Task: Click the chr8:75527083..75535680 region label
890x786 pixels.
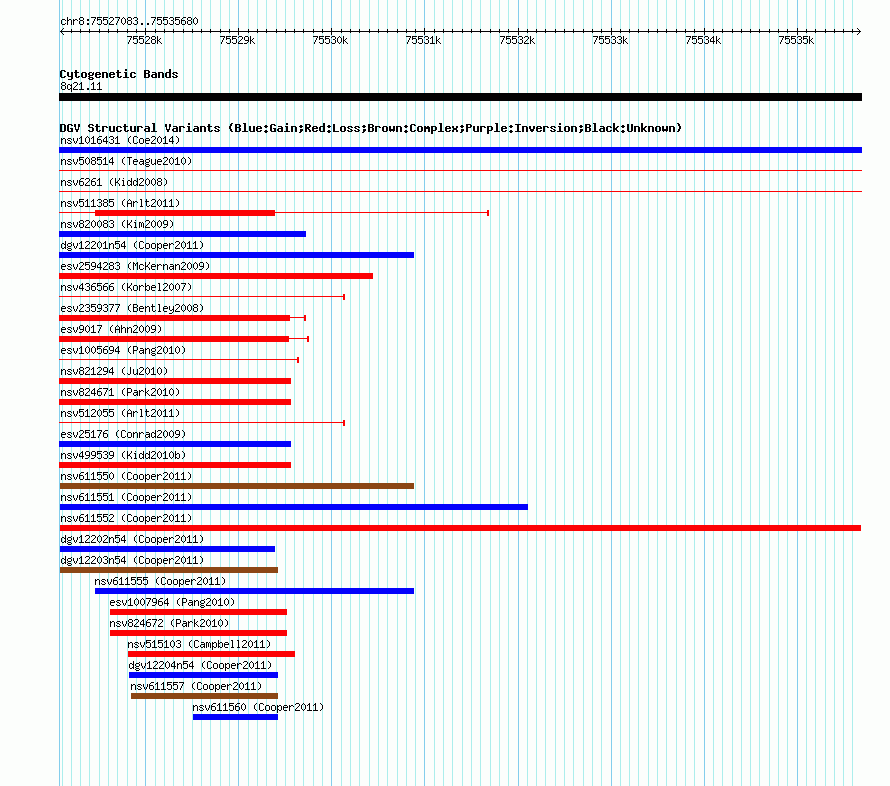Action: click(129, 21)
